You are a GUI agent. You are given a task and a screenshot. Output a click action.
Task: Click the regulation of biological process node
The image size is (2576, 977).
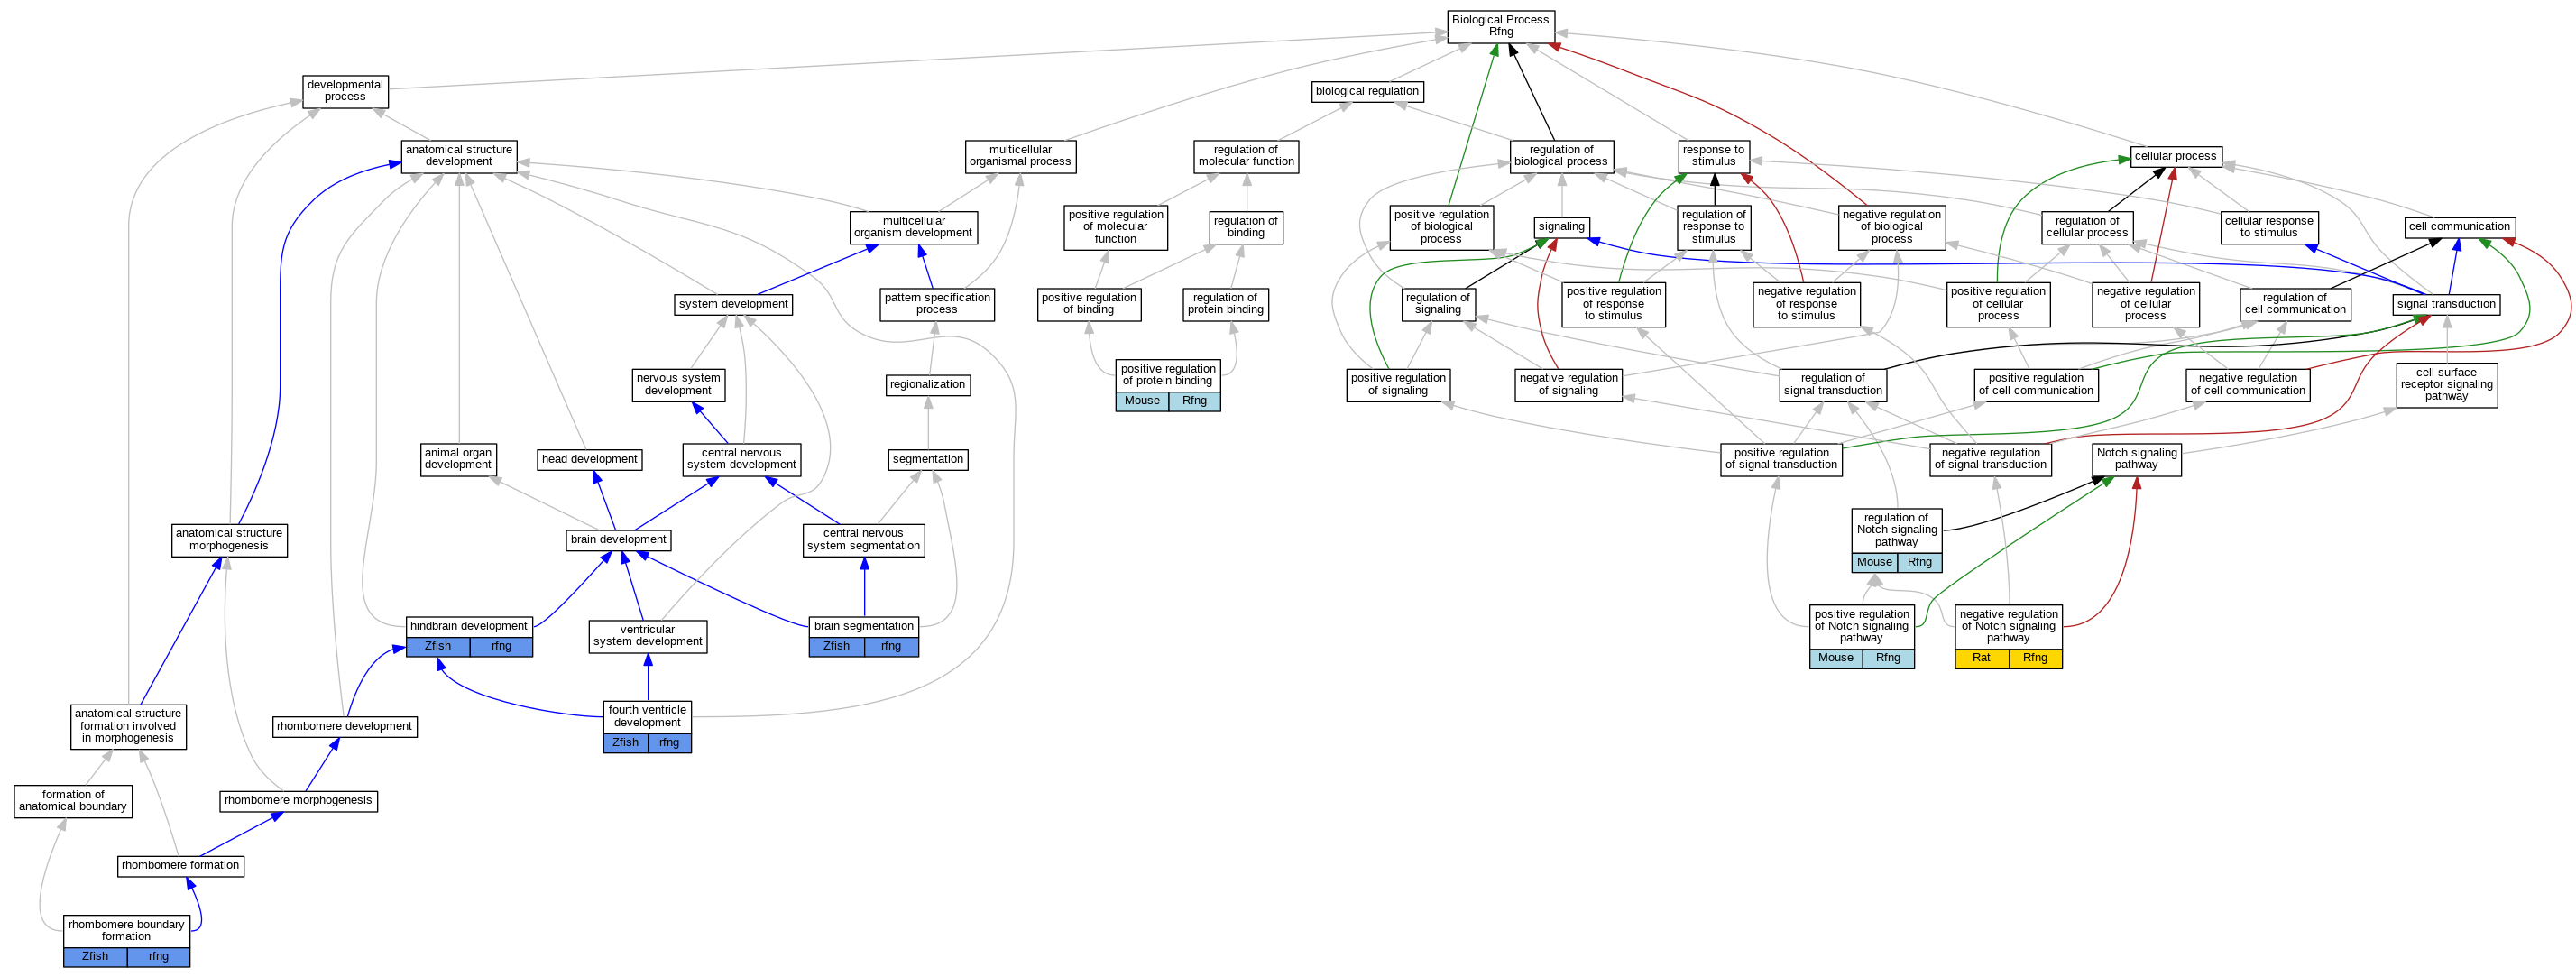pyautogui.click(x=1561, y=156)
